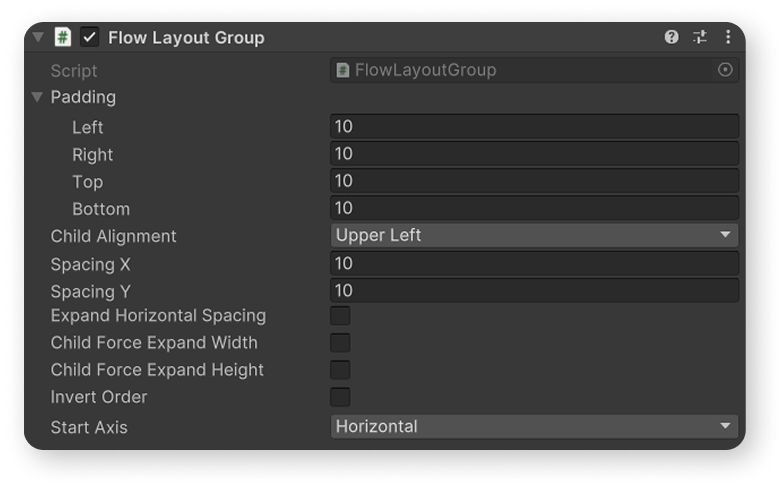Collapse the Padding foldout
This screenshot has width=783, height=488.
37,97
